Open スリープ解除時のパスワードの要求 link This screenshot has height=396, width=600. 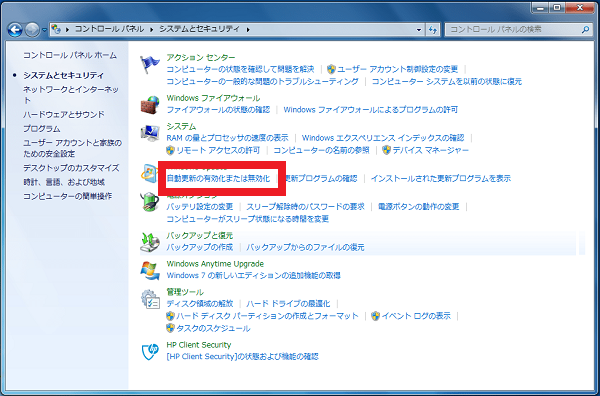click(305, 207)
